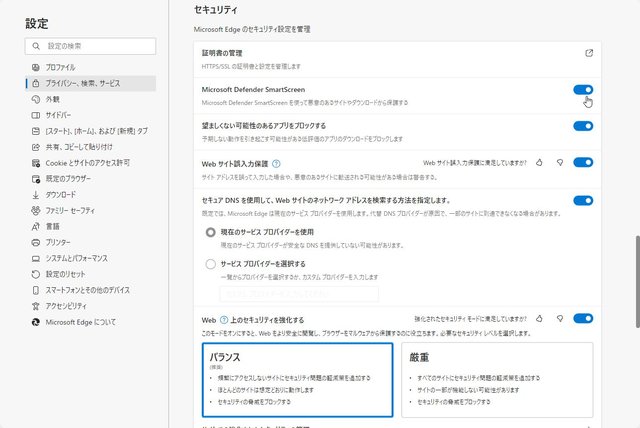
Task: Open Microsoft Edge について page
Action: pyautogui.click(x=91, y=322)
